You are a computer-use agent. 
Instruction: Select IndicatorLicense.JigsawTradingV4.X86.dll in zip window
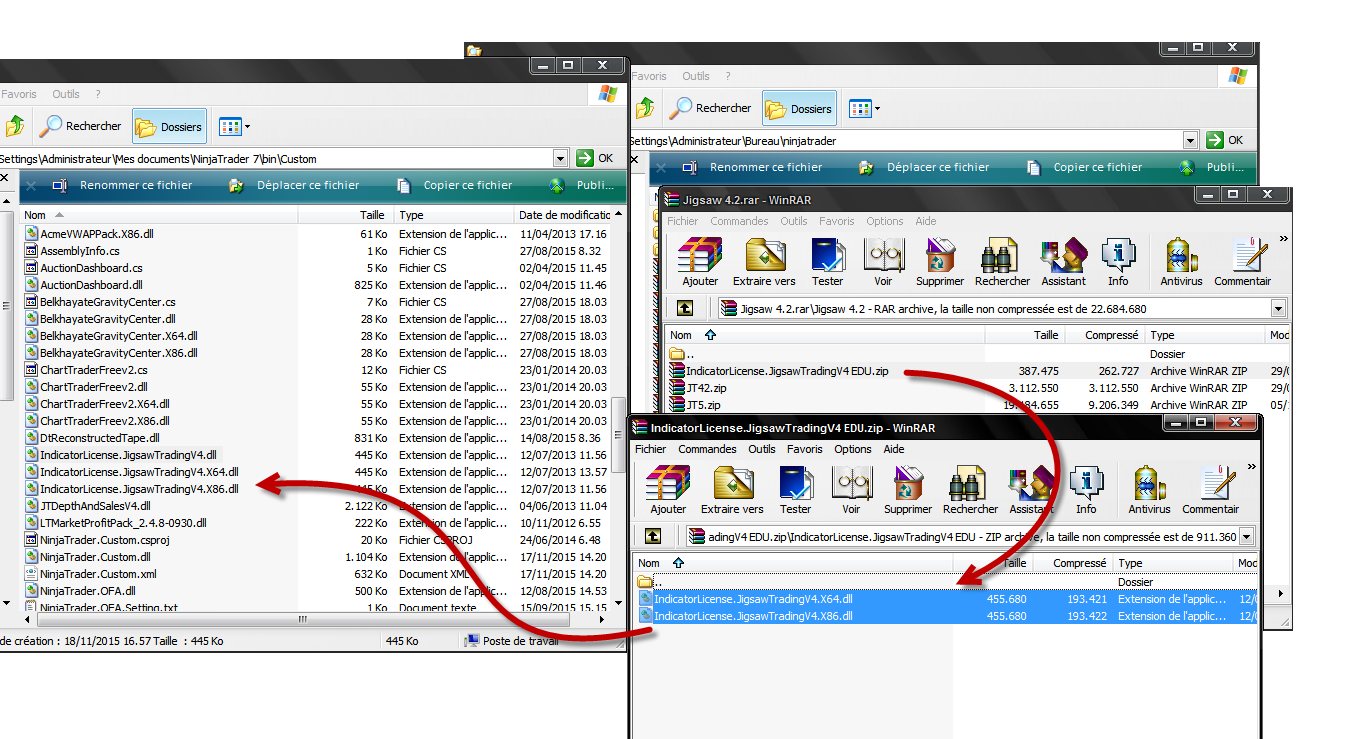coord(944,616)
